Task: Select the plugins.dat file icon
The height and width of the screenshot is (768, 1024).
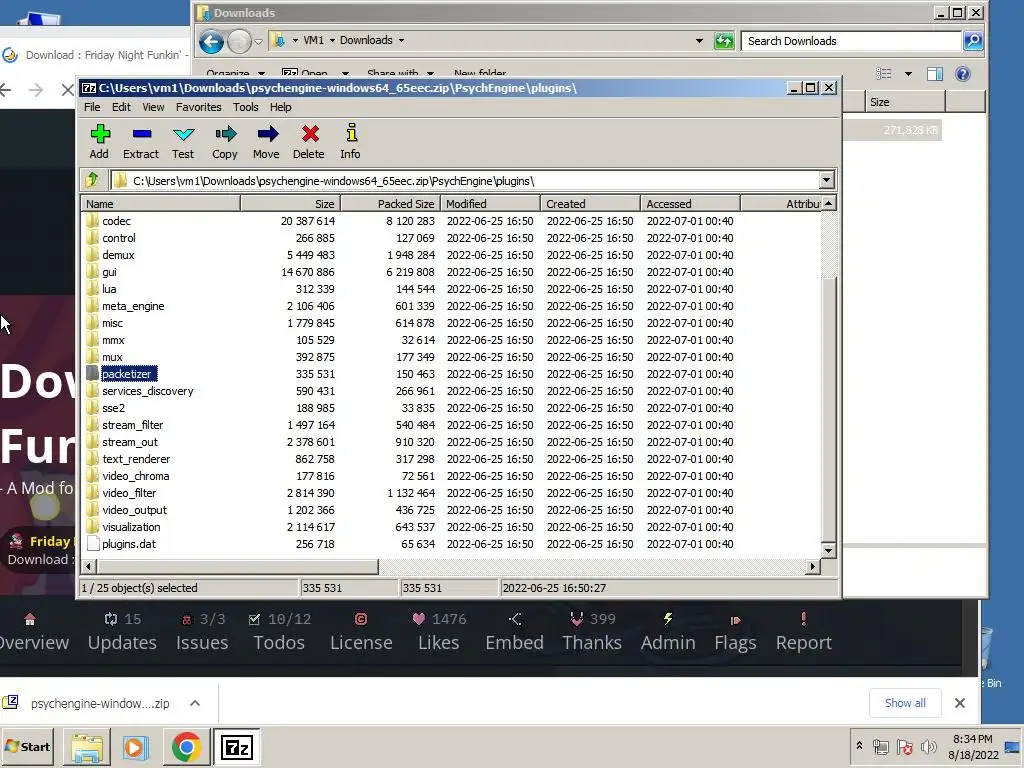Action: [x=93, y=543]
